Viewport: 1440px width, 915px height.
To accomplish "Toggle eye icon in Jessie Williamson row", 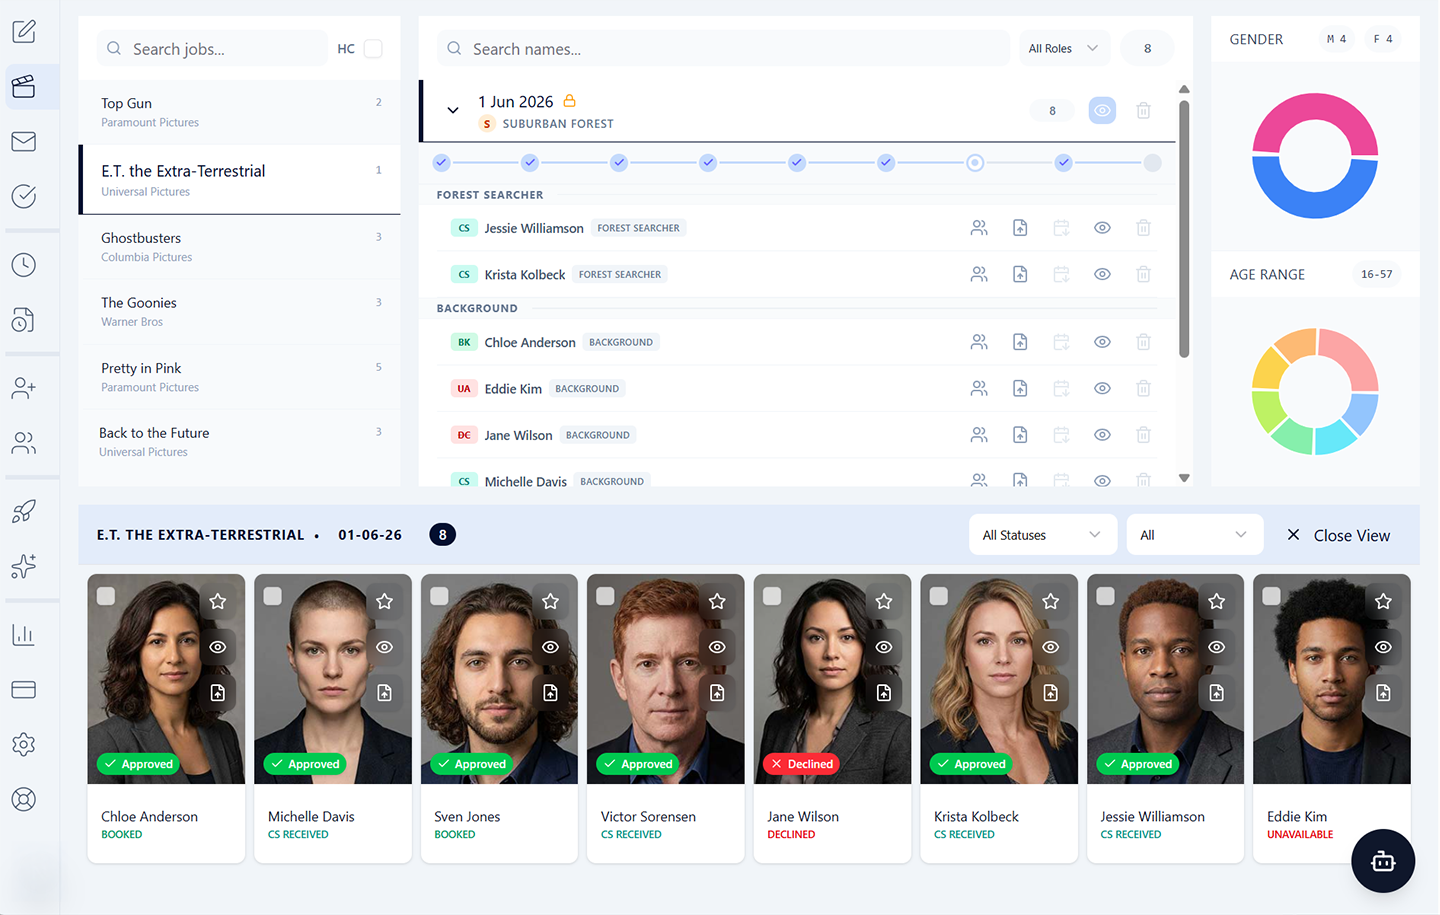I will [x=1102, y=228].
